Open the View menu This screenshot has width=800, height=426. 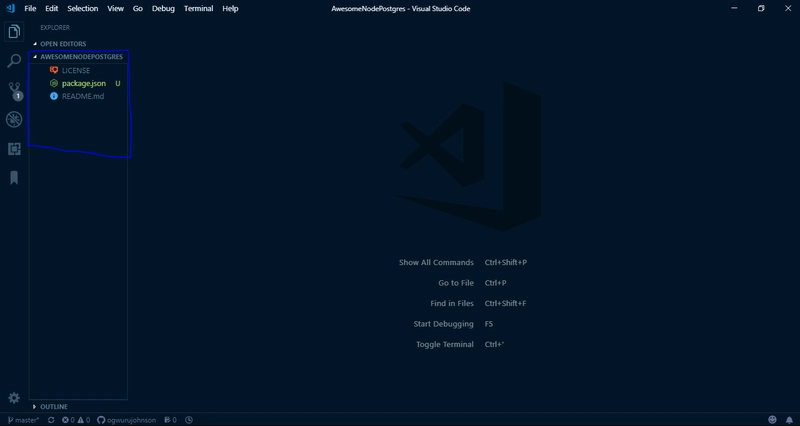pyautogui.click(x=115, y=8)
